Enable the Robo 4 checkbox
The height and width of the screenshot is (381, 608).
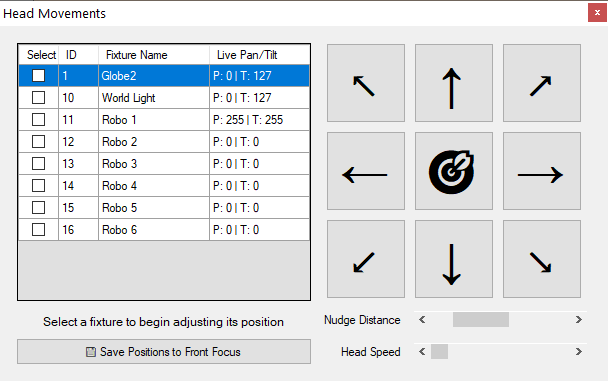point(38,186)
